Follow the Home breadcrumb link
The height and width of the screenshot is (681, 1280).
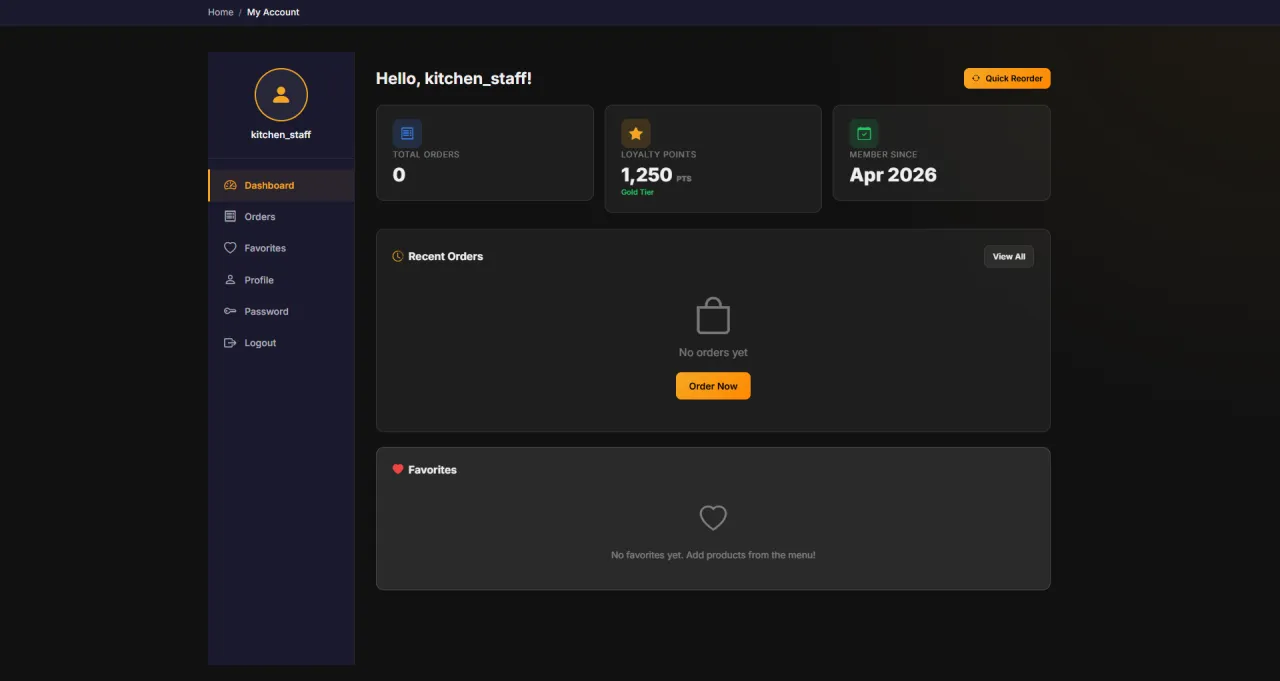coord(221,12)
